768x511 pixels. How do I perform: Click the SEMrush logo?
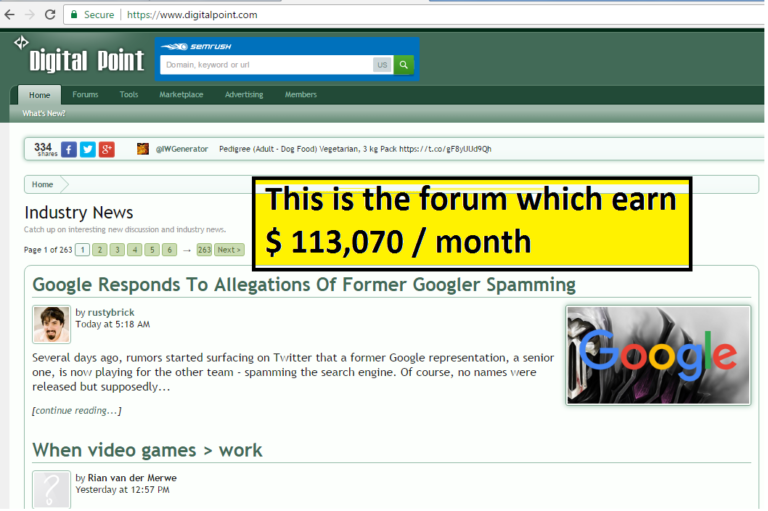pyautogui.click(x=196, y=47)
